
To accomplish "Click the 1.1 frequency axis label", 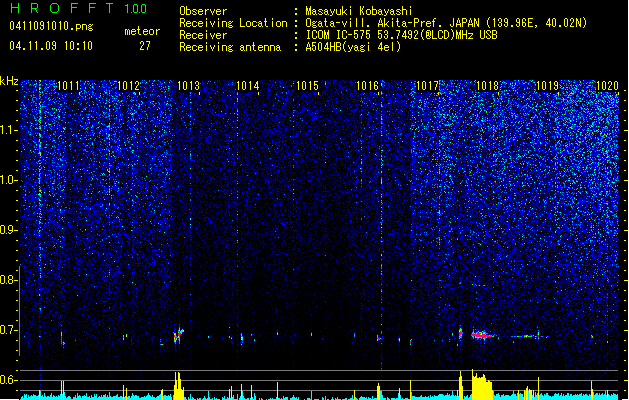I will coord(8,130).
